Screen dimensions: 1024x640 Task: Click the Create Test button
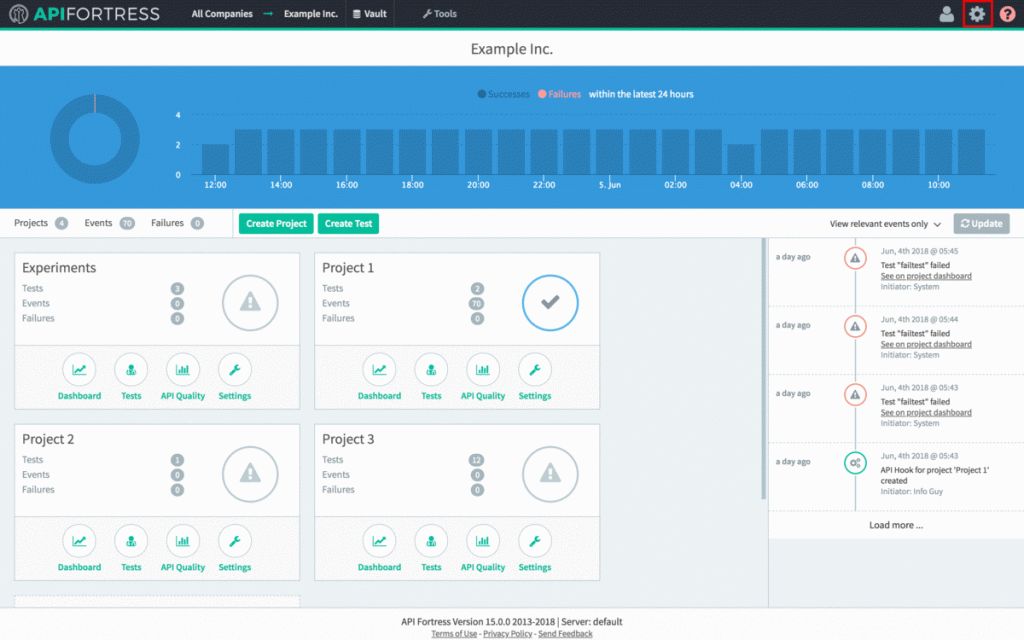(x=348, y=224)
